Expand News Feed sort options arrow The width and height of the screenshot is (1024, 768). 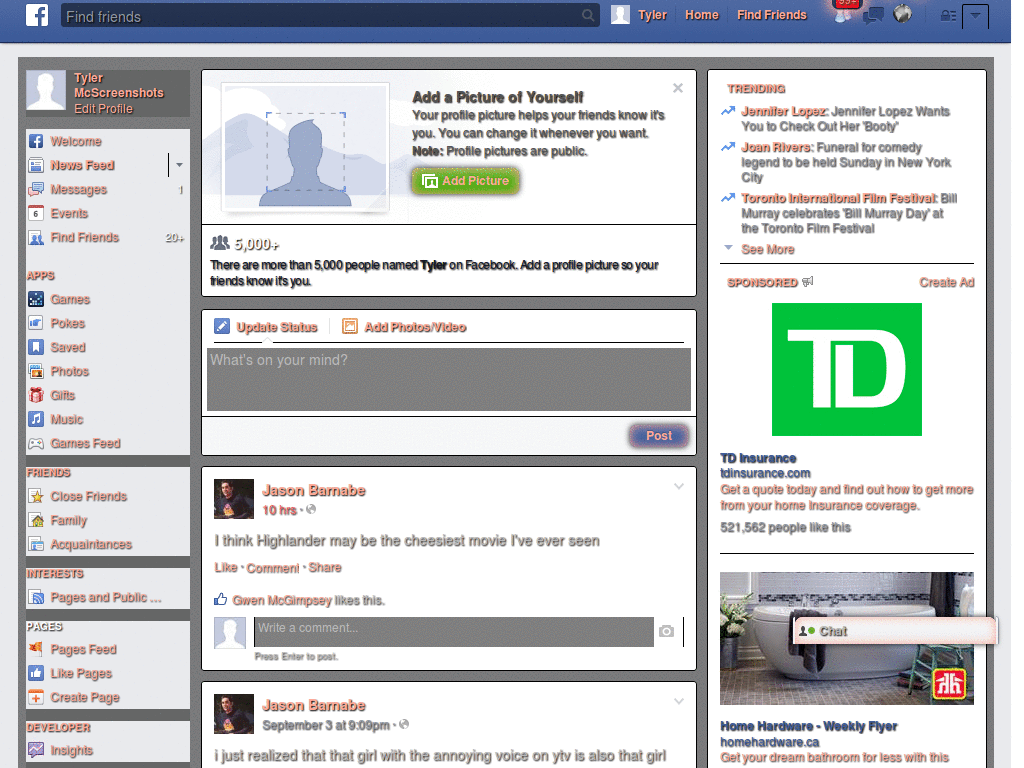[179, 165]
